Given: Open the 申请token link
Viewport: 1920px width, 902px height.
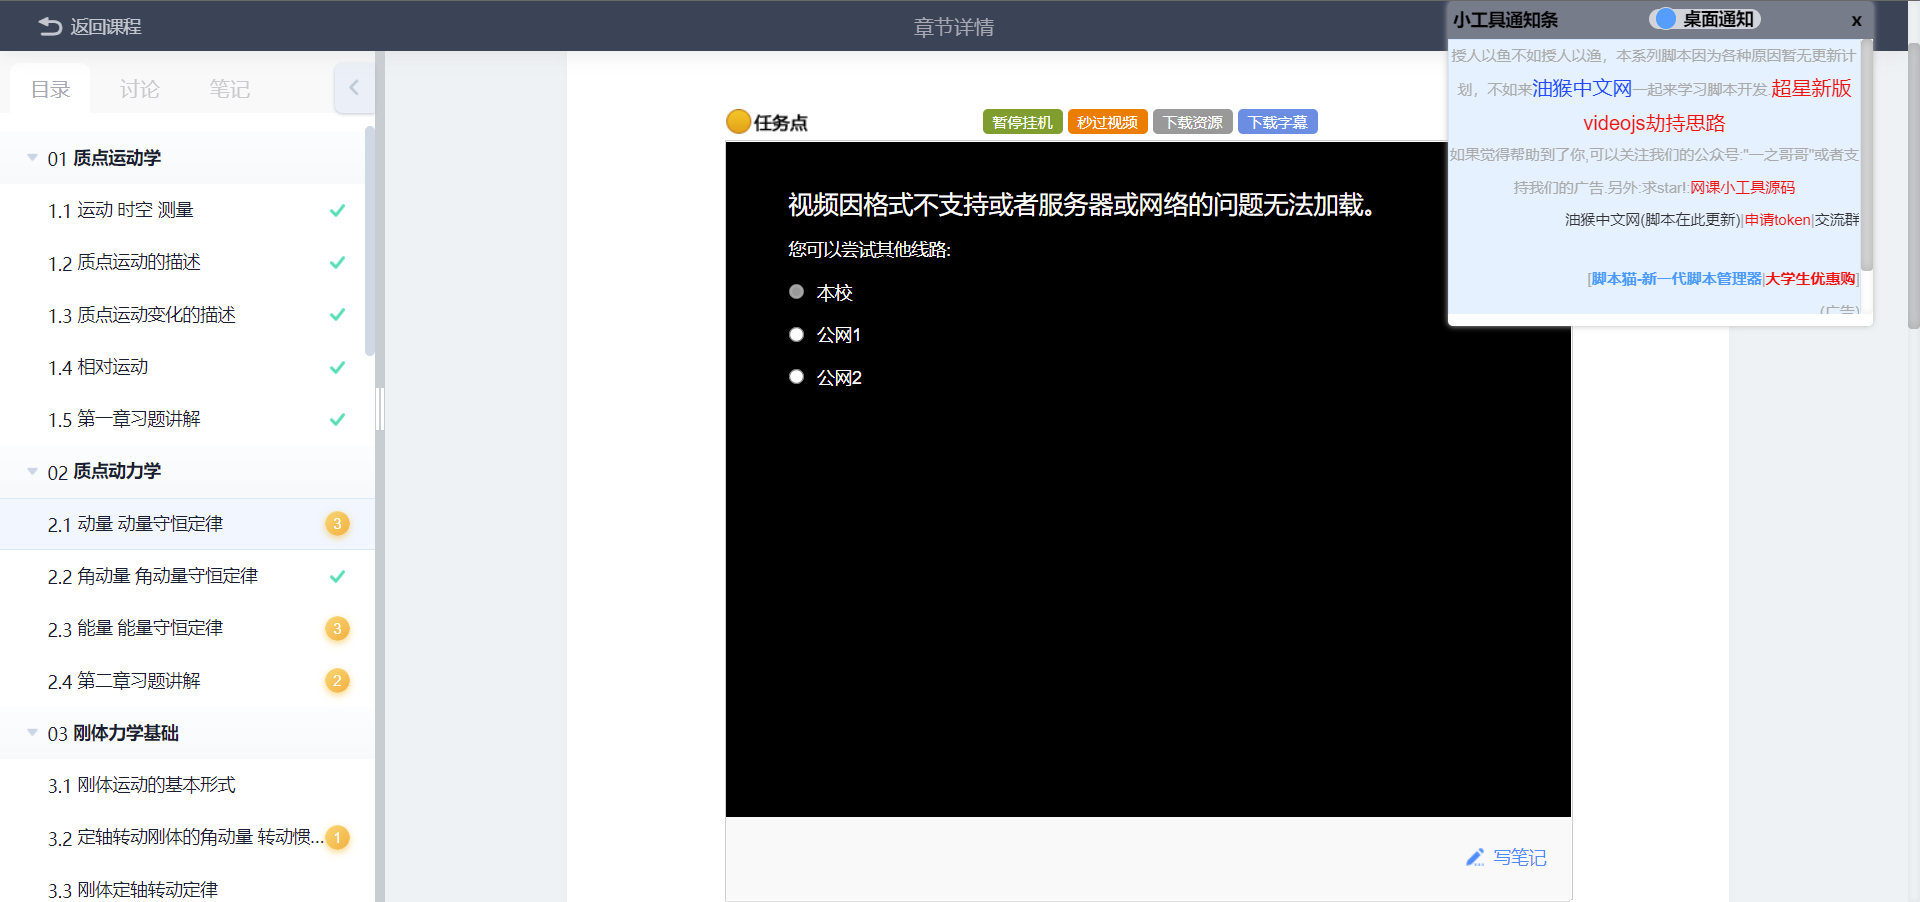Looking at the screenshot, I should click(1777, 220).
